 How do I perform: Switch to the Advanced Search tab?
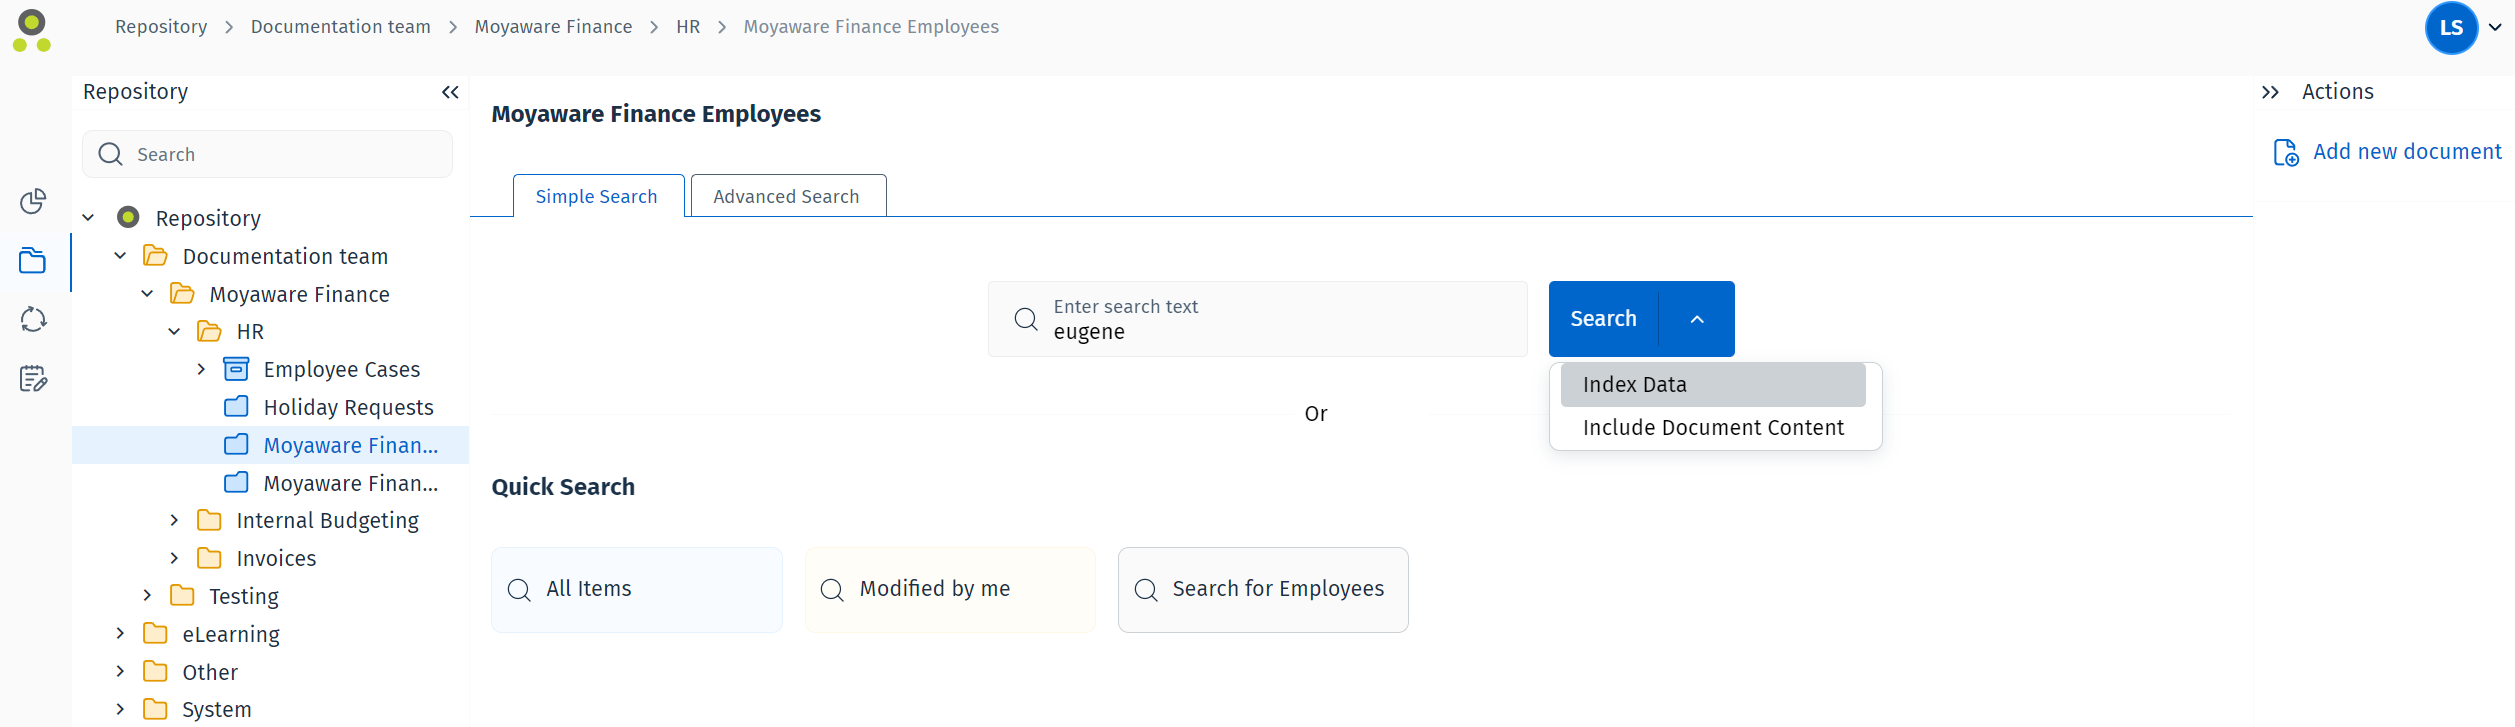pyautogui.click(x=786, y=196)
